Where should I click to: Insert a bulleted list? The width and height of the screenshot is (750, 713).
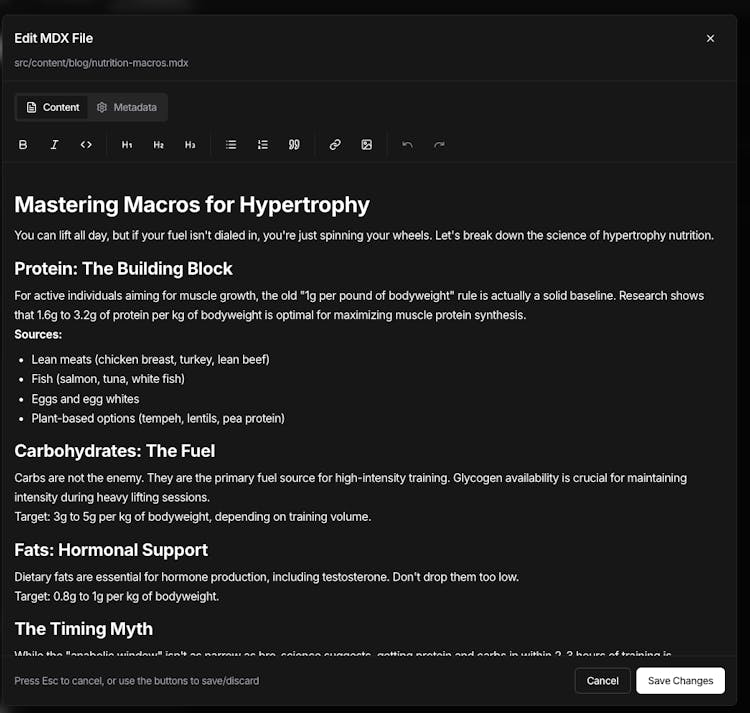pos(231,145)
